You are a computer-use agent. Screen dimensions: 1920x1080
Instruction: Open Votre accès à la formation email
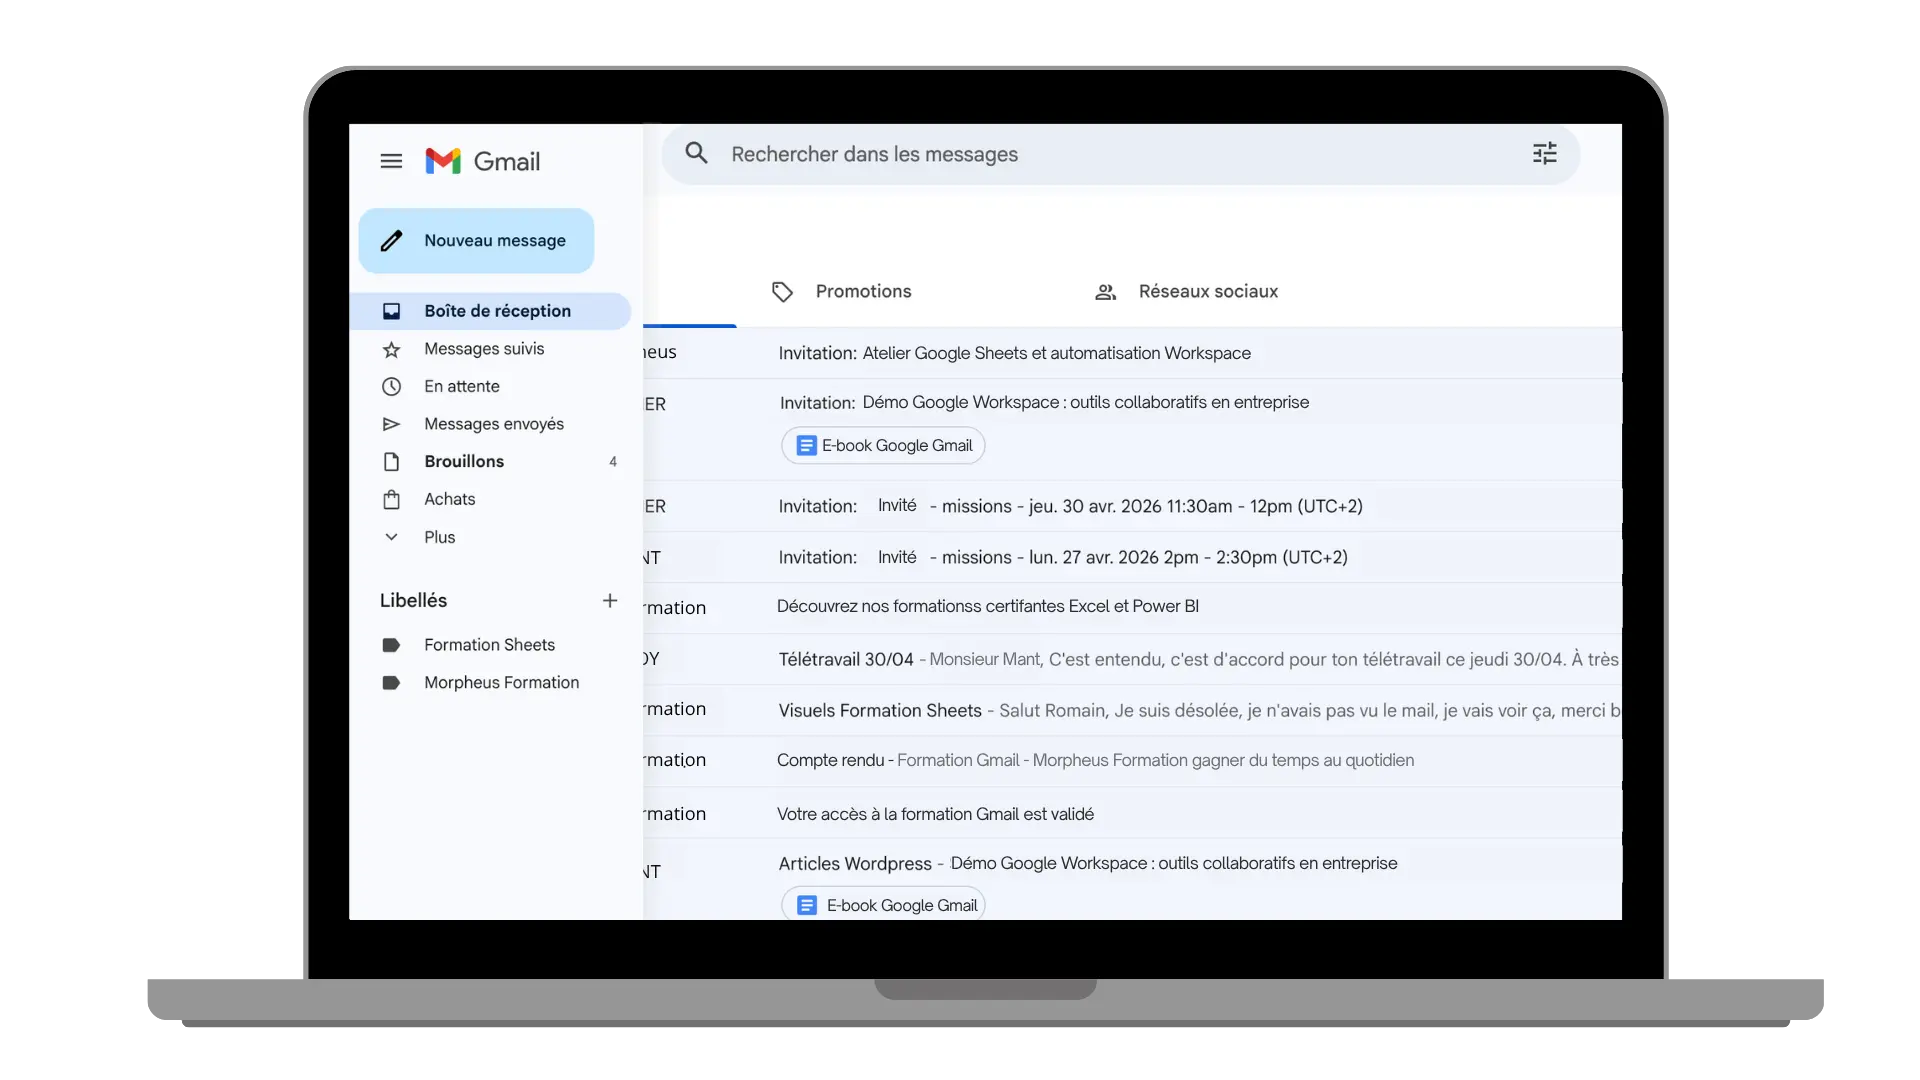coord(1132,813)
